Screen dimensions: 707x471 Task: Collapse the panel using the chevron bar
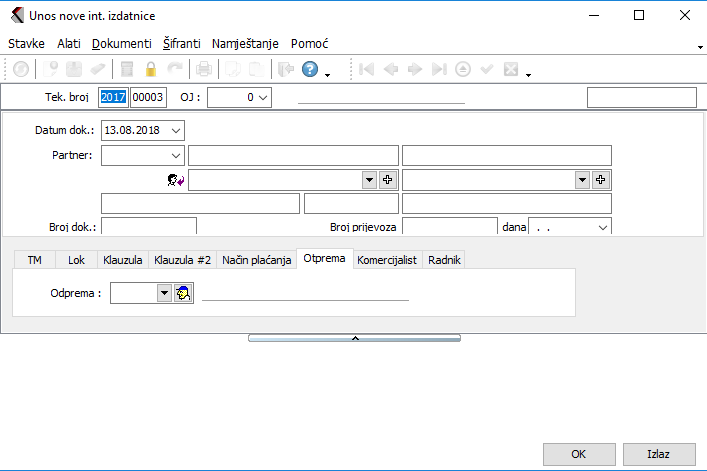click(353, 339)
